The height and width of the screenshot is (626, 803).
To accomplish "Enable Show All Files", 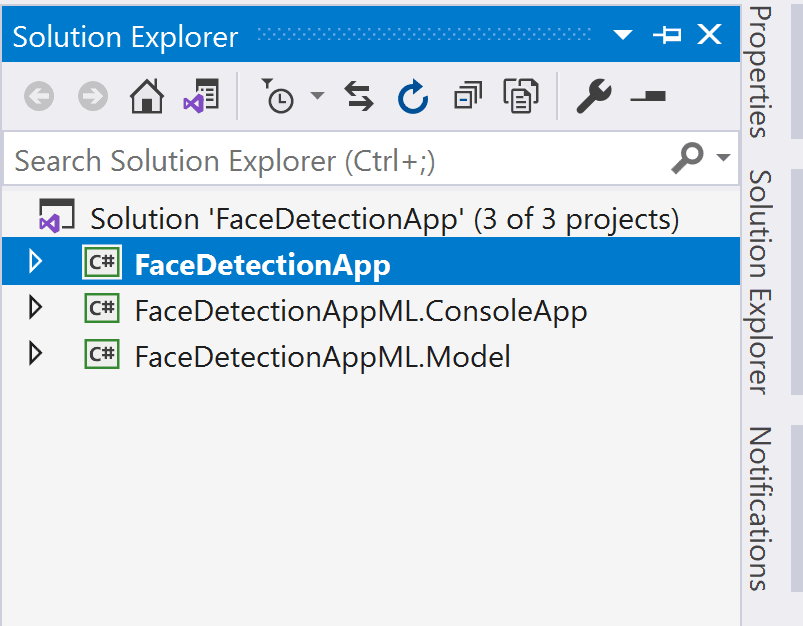I will tap(520, 97).
